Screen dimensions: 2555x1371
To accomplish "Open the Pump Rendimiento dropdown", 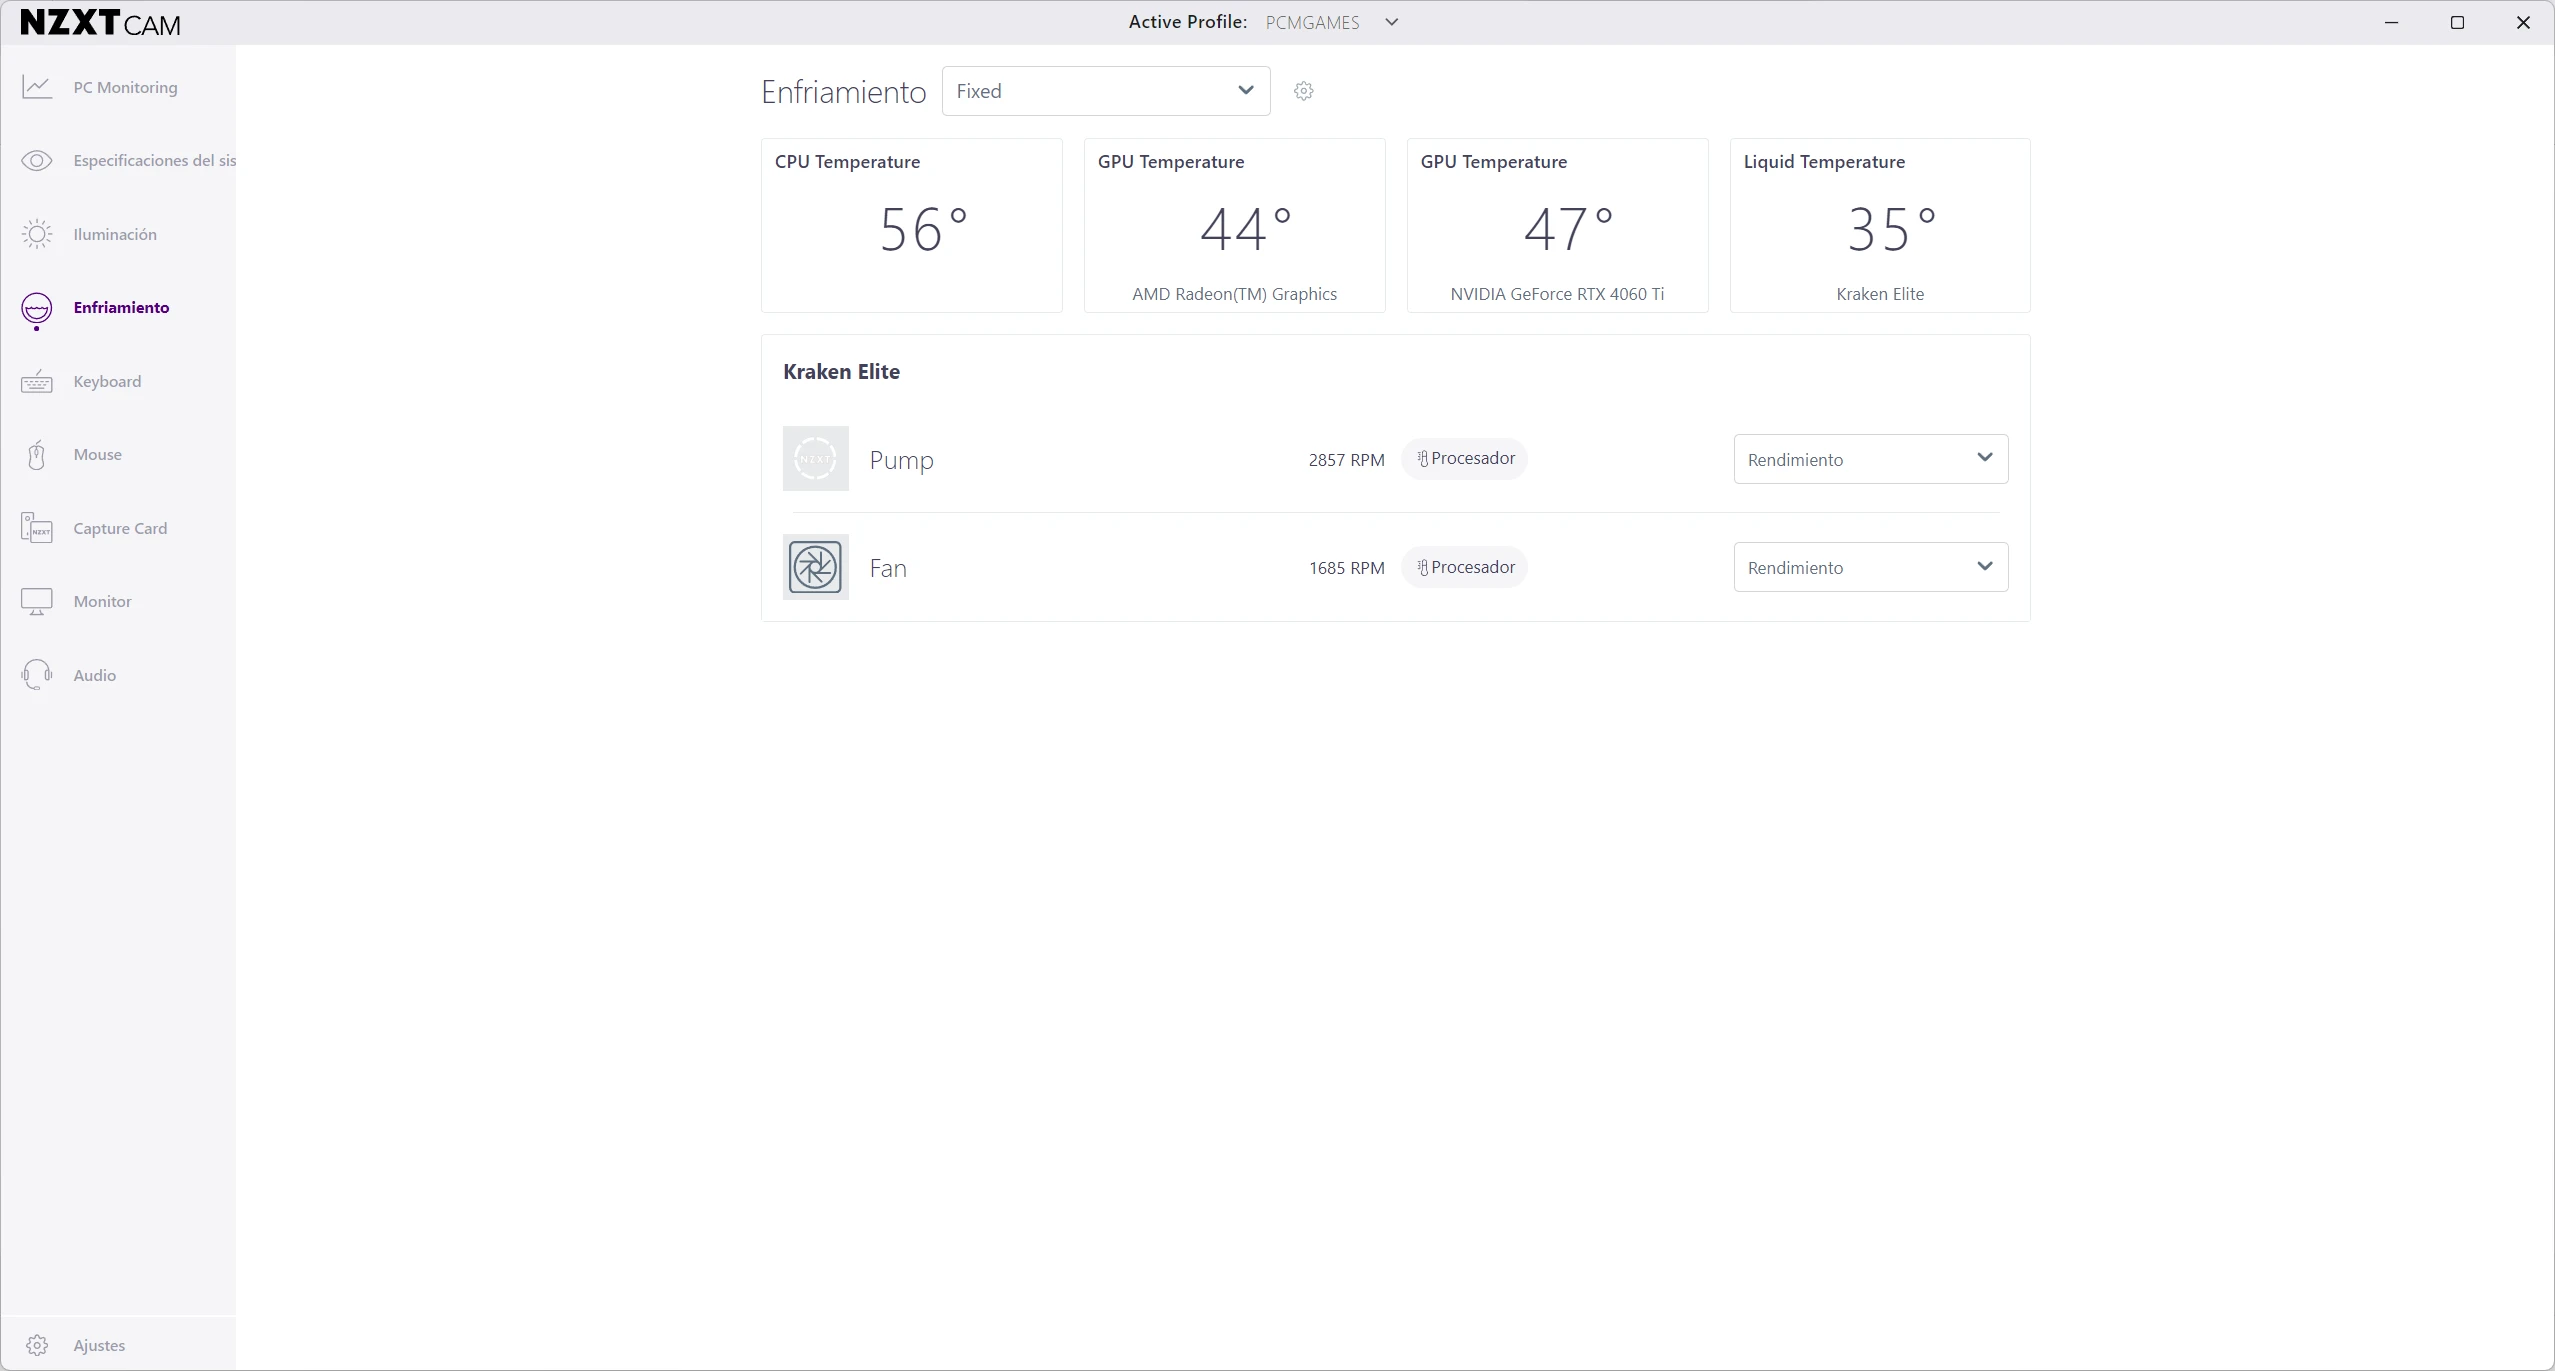I will point(1870,459).
